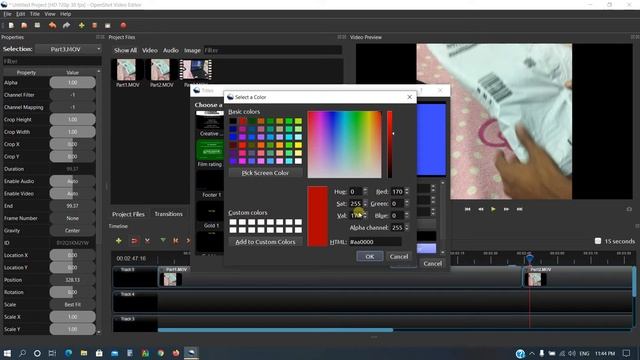
Task: Redo the action from toolbar
Action: pyautogui.click(x=66, y=25)
